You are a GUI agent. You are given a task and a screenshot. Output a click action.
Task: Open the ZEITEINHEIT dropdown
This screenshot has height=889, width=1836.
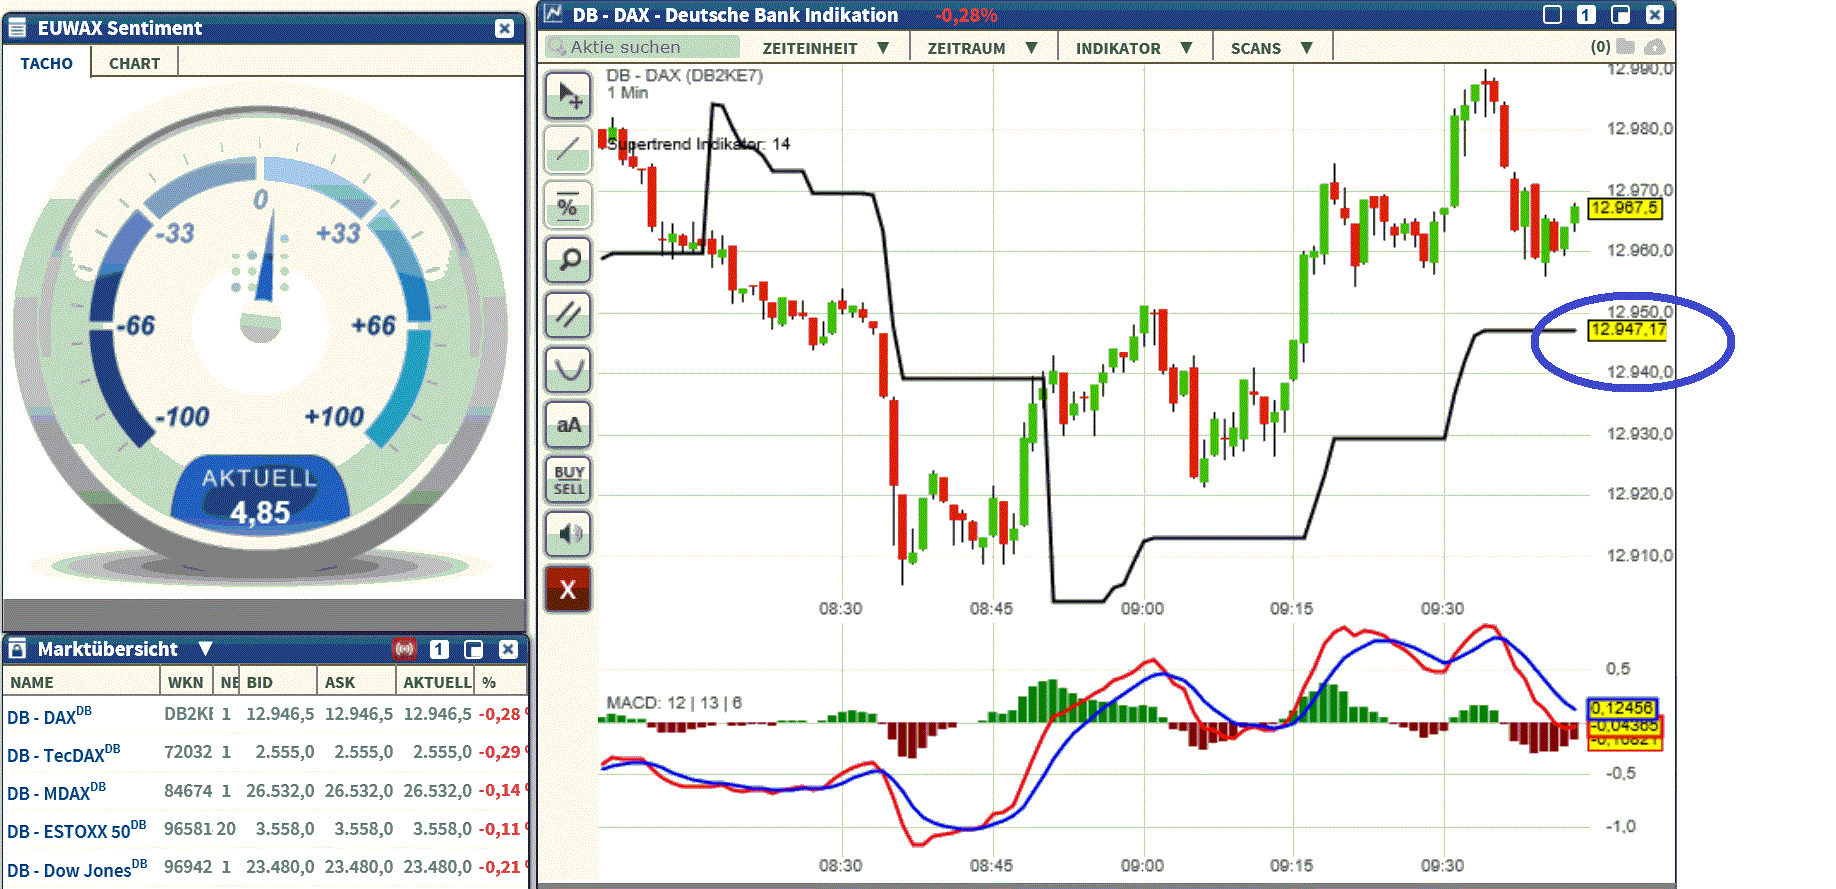[x=826, y=48]
